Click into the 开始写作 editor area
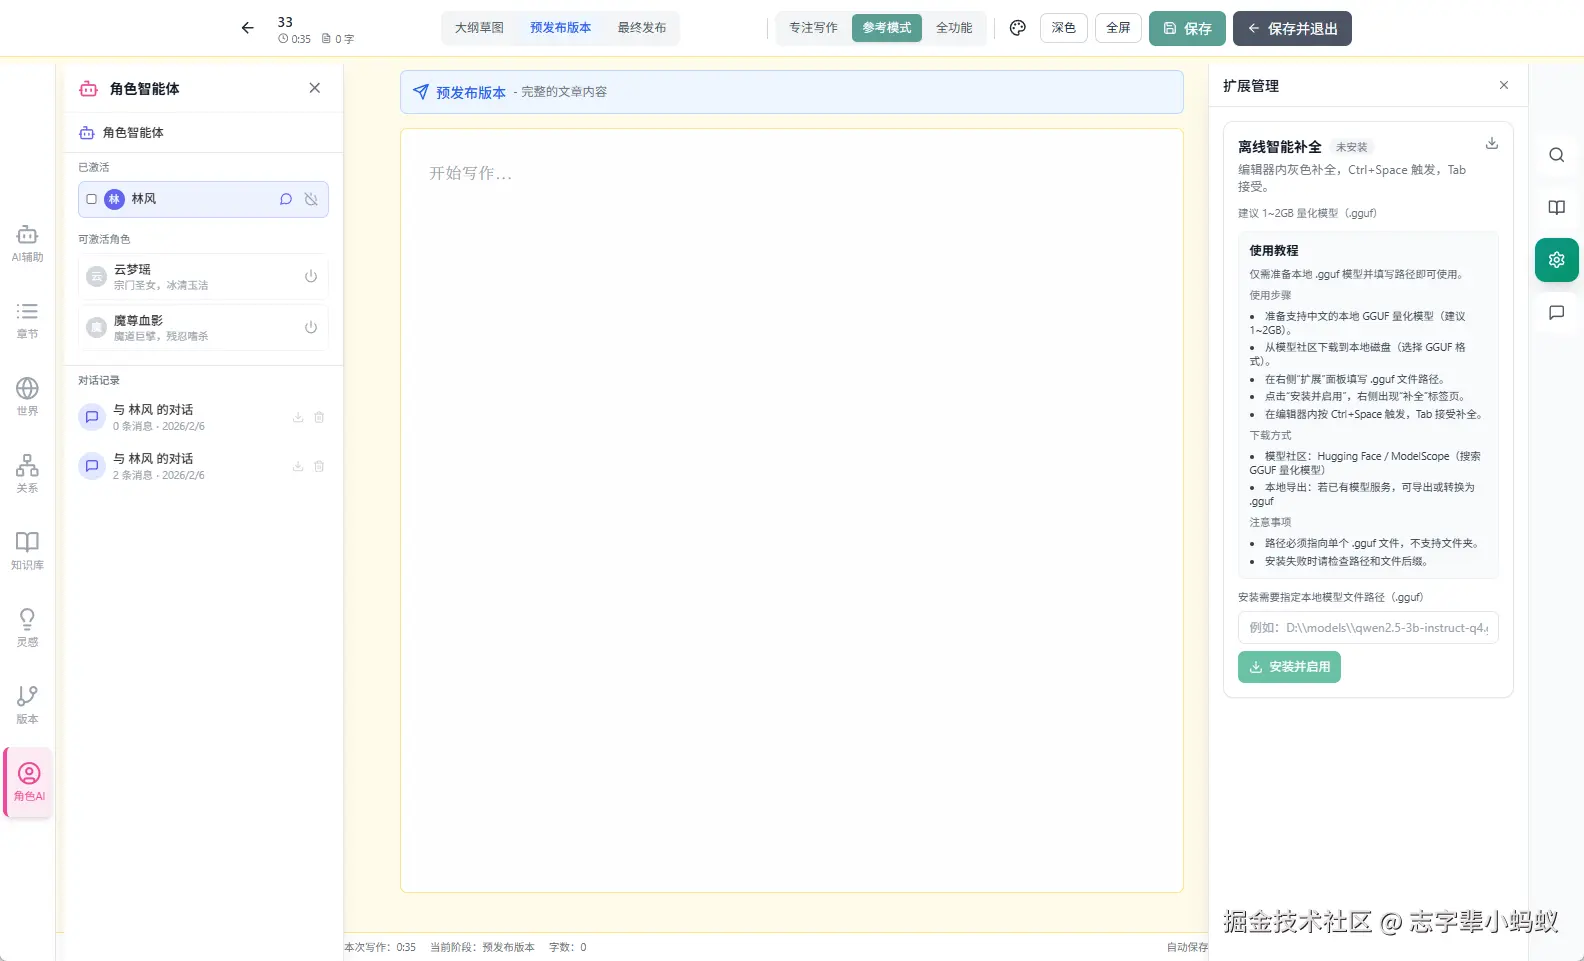 point(792,510)
